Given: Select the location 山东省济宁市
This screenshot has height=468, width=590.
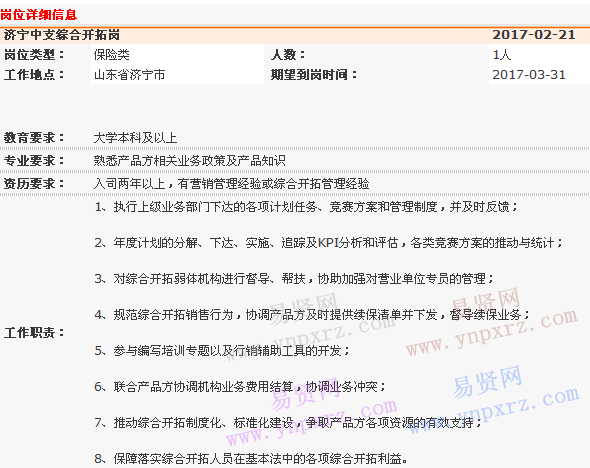Looking at the screenshot, I should [129, 74].
